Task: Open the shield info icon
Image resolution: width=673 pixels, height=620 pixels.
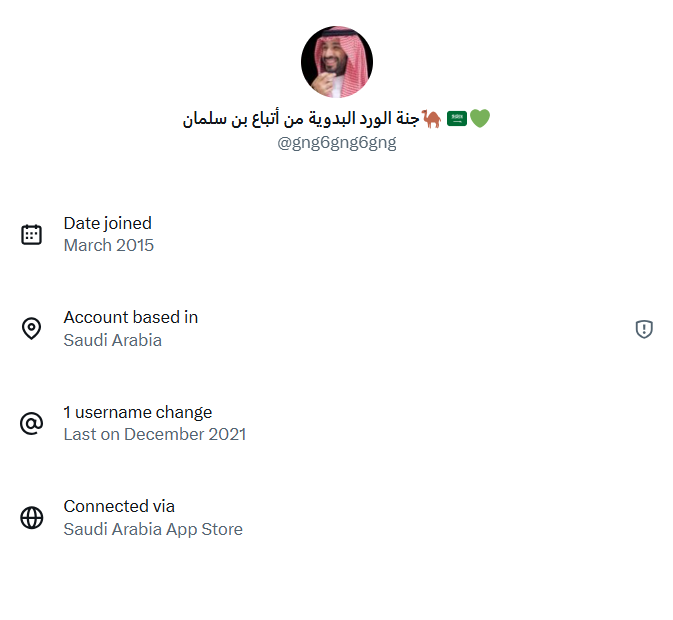Action: 644,329
